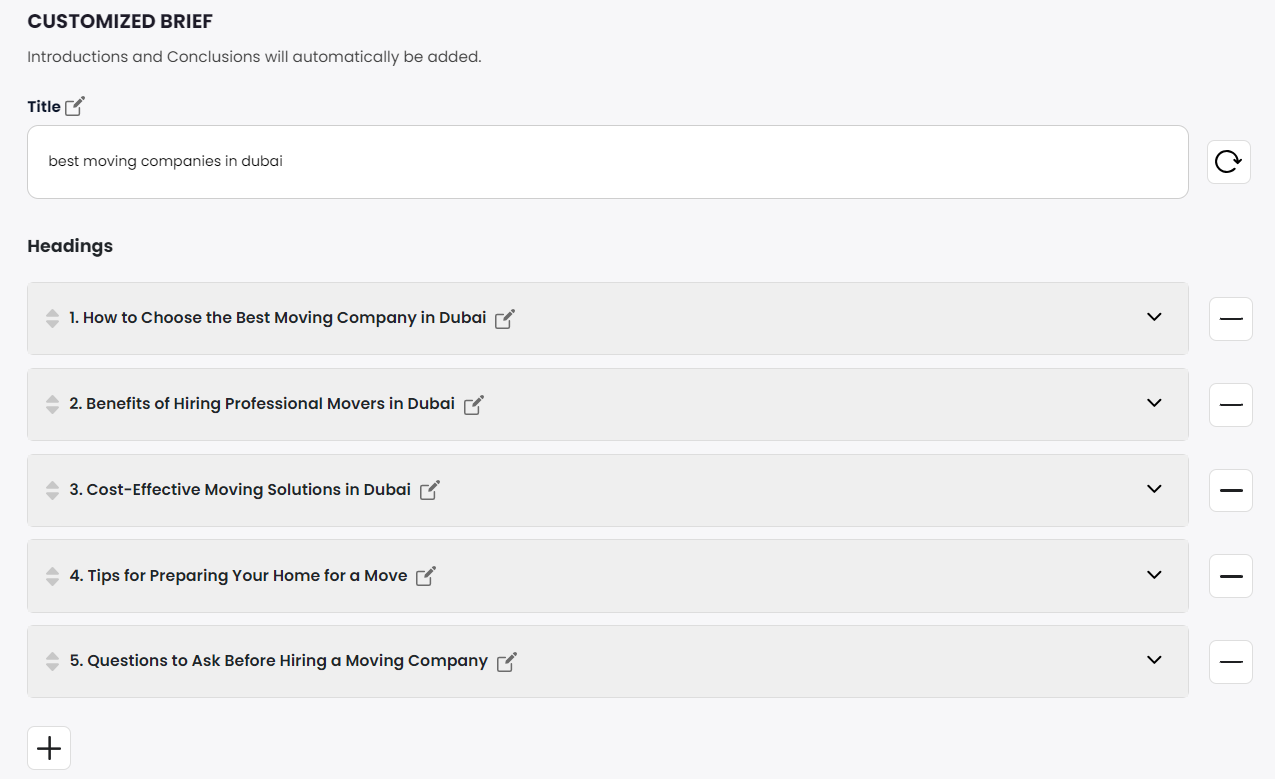Remove heading 5 with the minus button
The height and width of the screenshot is (779, 1275).
[x=1230, y=662]
